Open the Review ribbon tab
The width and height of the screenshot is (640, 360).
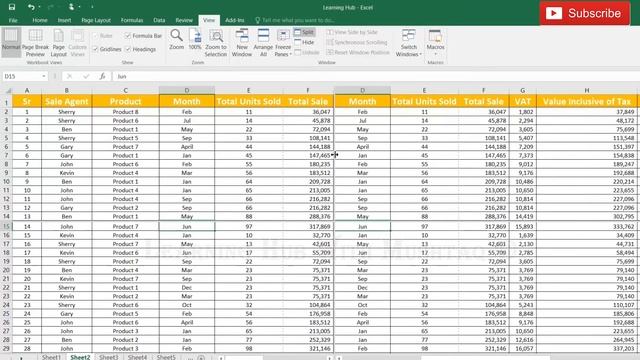coord(184,20)
